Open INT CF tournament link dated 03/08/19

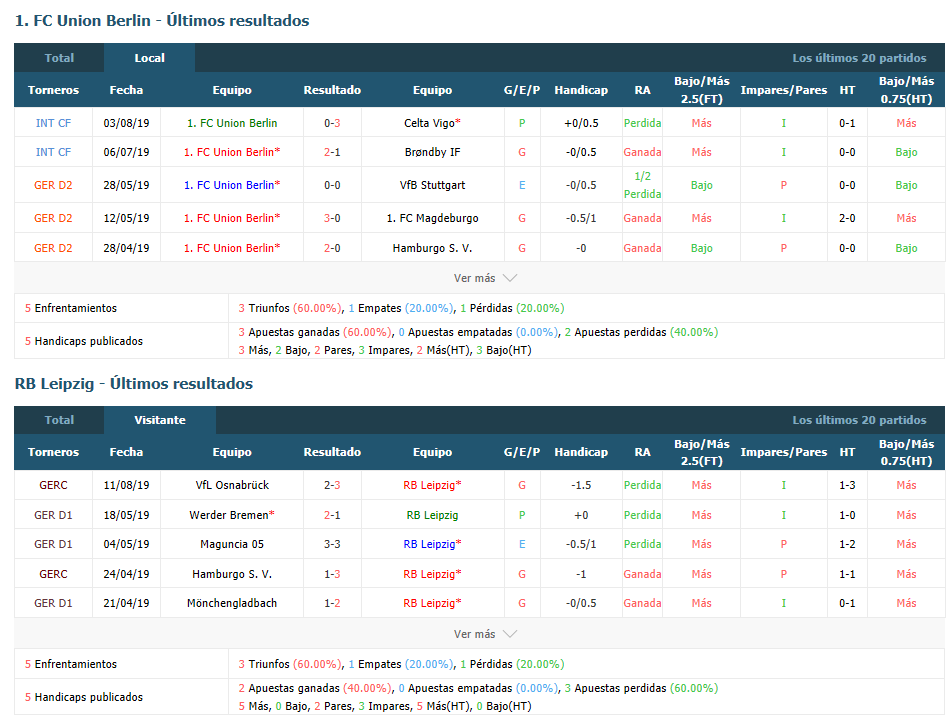point(53,123)
